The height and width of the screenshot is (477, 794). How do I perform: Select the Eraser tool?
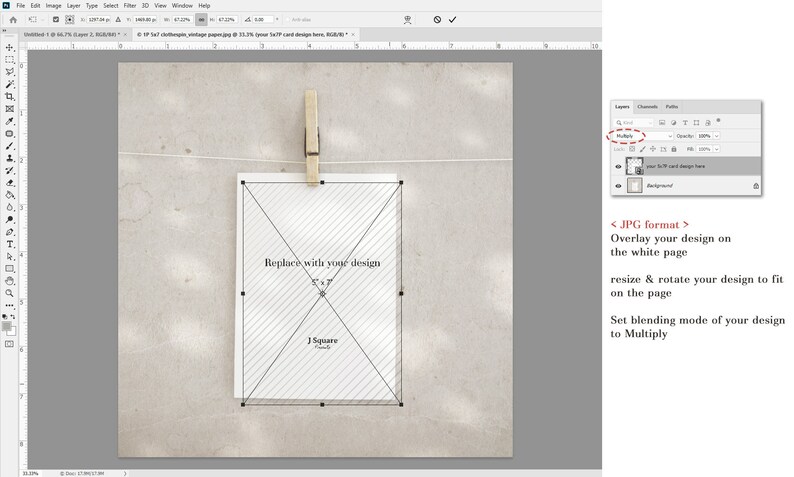pos(10,183)
